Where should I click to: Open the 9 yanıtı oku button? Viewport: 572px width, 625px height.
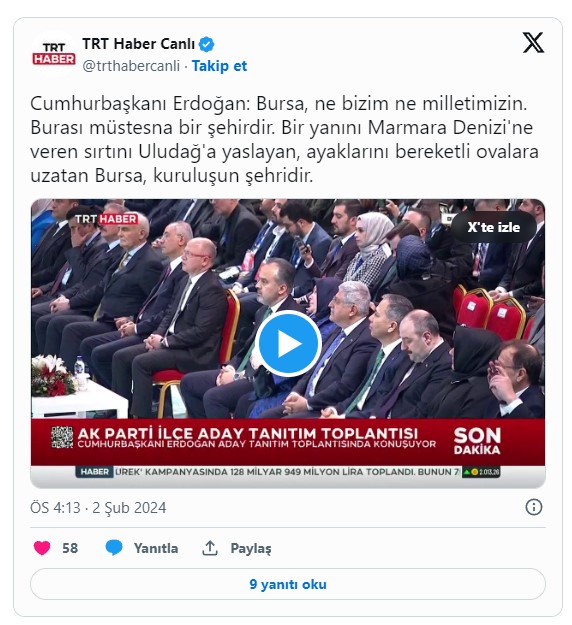click(288, 584)
